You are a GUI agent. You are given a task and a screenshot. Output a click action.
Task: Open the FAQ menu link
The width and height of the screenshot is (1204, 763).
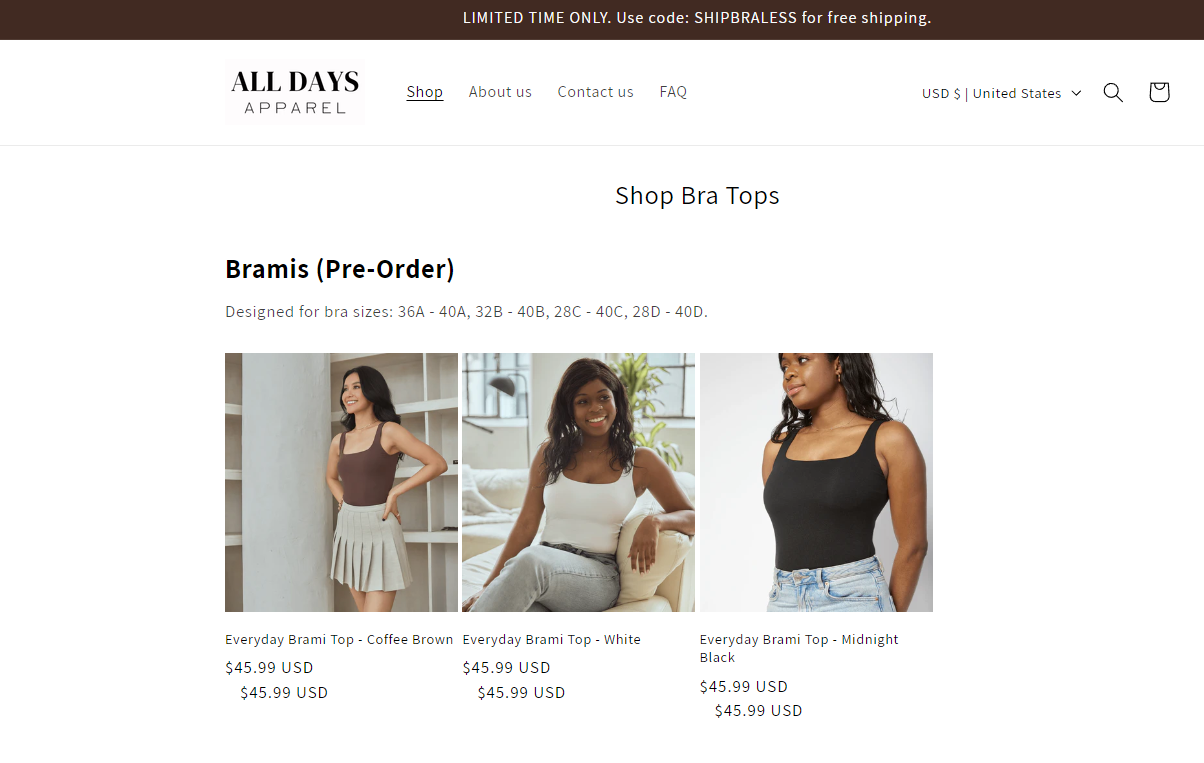(x=673, y=92)
